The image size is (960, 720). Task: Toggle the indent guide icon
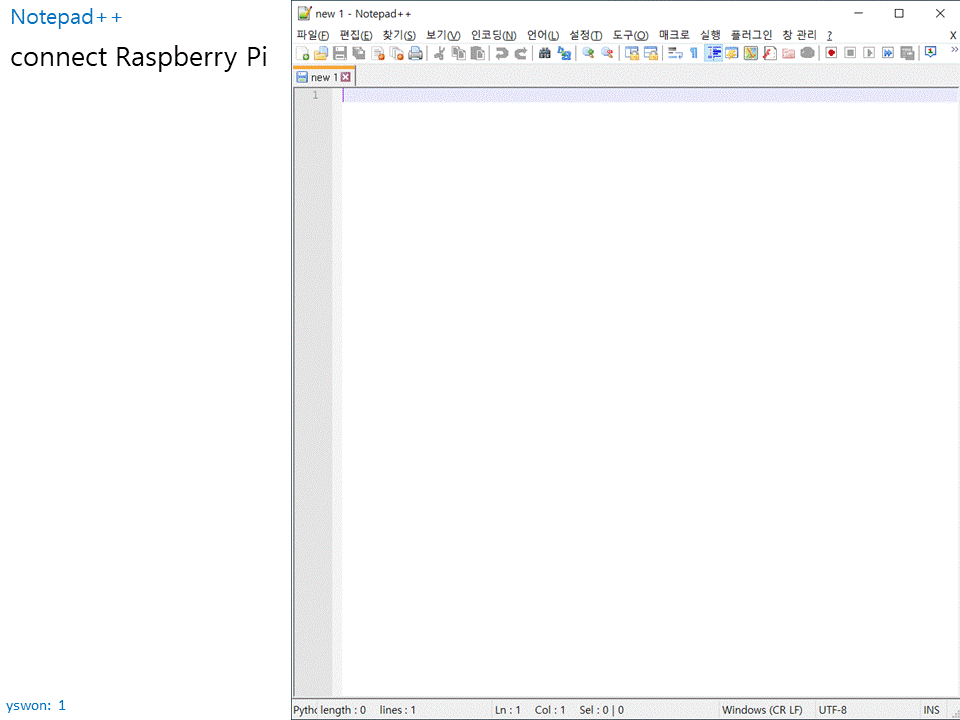pos(713,53)
